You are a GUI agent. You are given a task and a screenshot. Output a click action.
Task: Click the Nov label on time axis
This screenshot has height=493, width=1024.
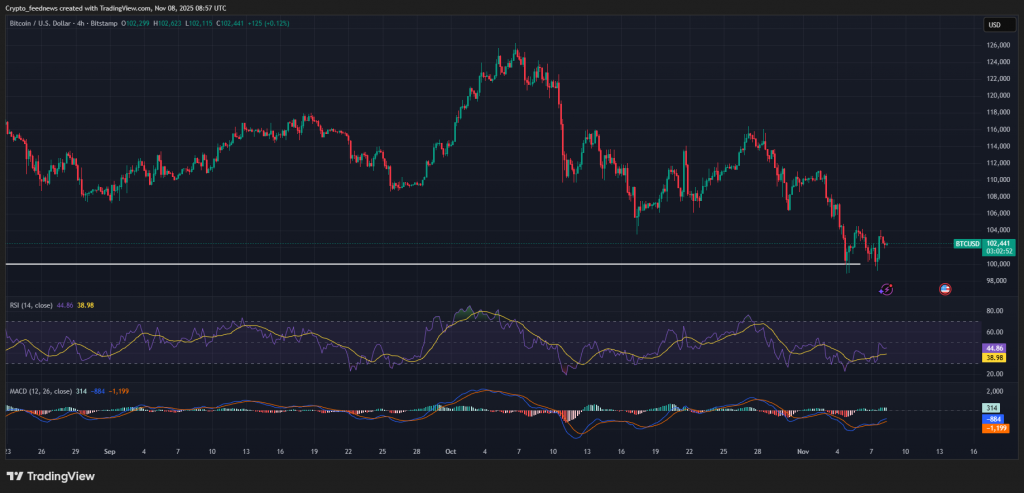802,452
